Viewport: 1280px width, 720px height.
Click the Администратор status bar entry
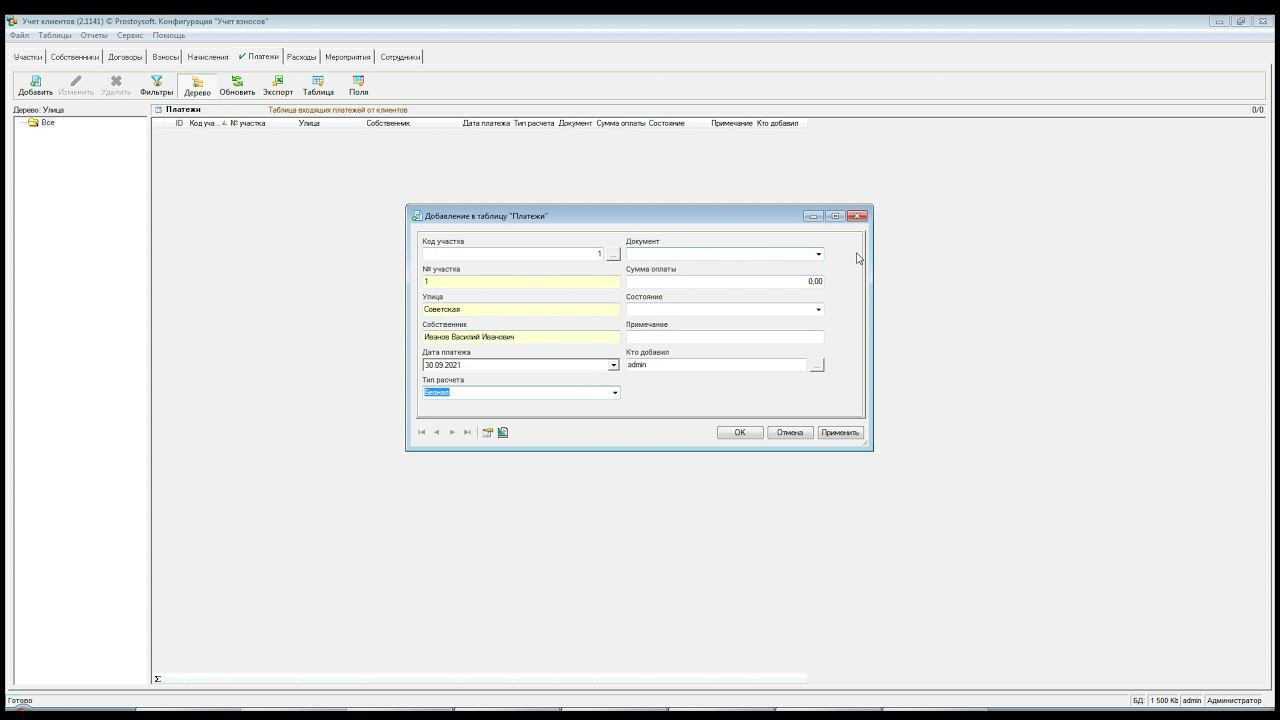pyautogui.click(x=1235, y=701)
